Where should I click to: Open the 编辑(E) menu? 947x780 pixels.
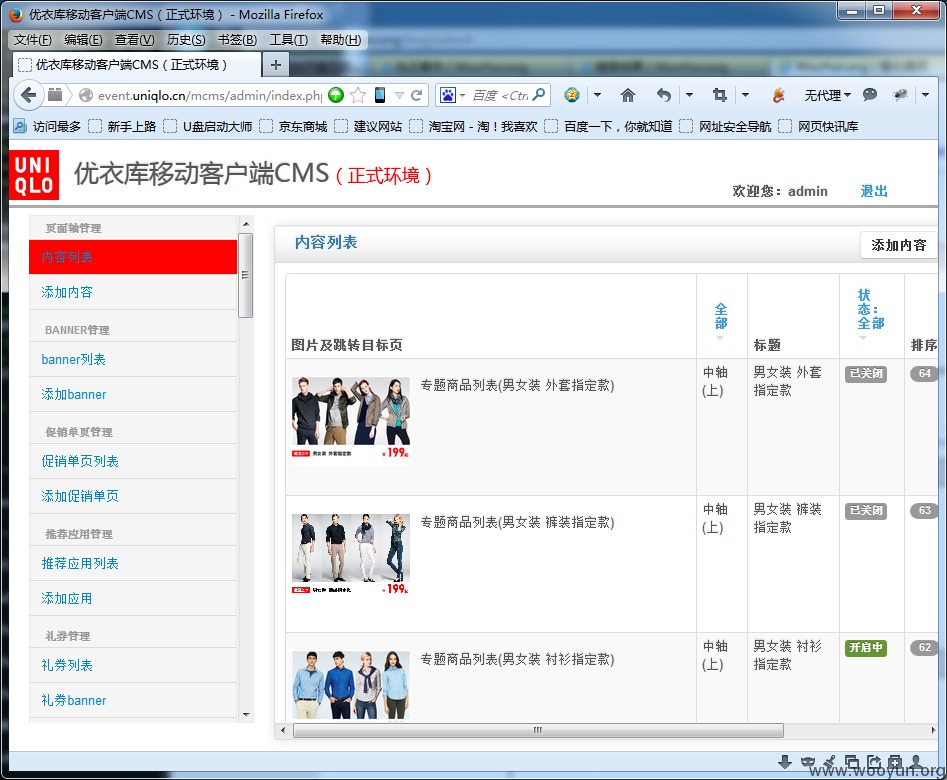(x=83, y=40)
